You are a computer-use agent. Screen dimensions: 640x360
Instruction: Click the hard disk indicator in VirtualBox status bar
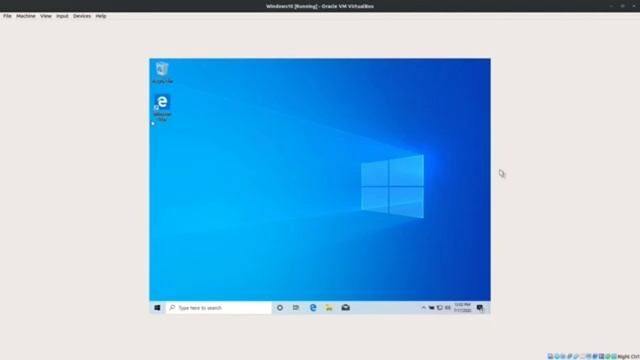[x=550, y=356]
